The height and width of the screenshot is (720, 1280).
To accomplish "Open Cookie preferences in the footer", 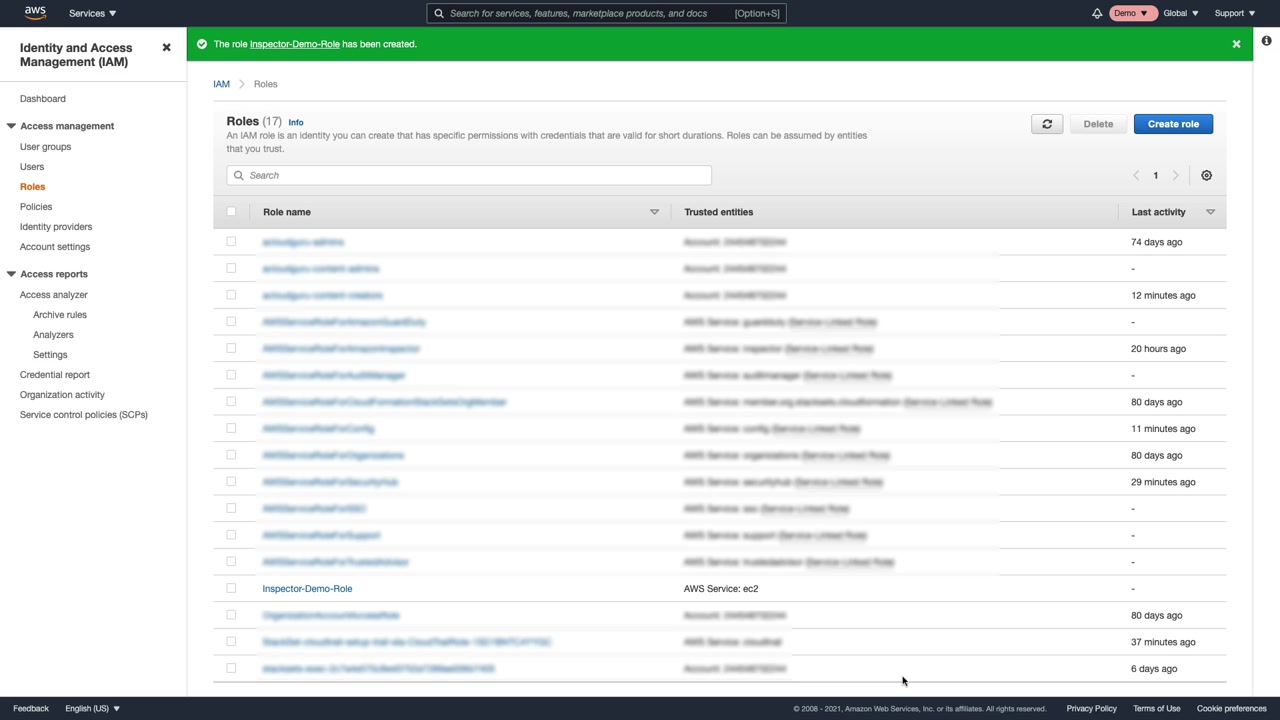I will point(1231,708).
